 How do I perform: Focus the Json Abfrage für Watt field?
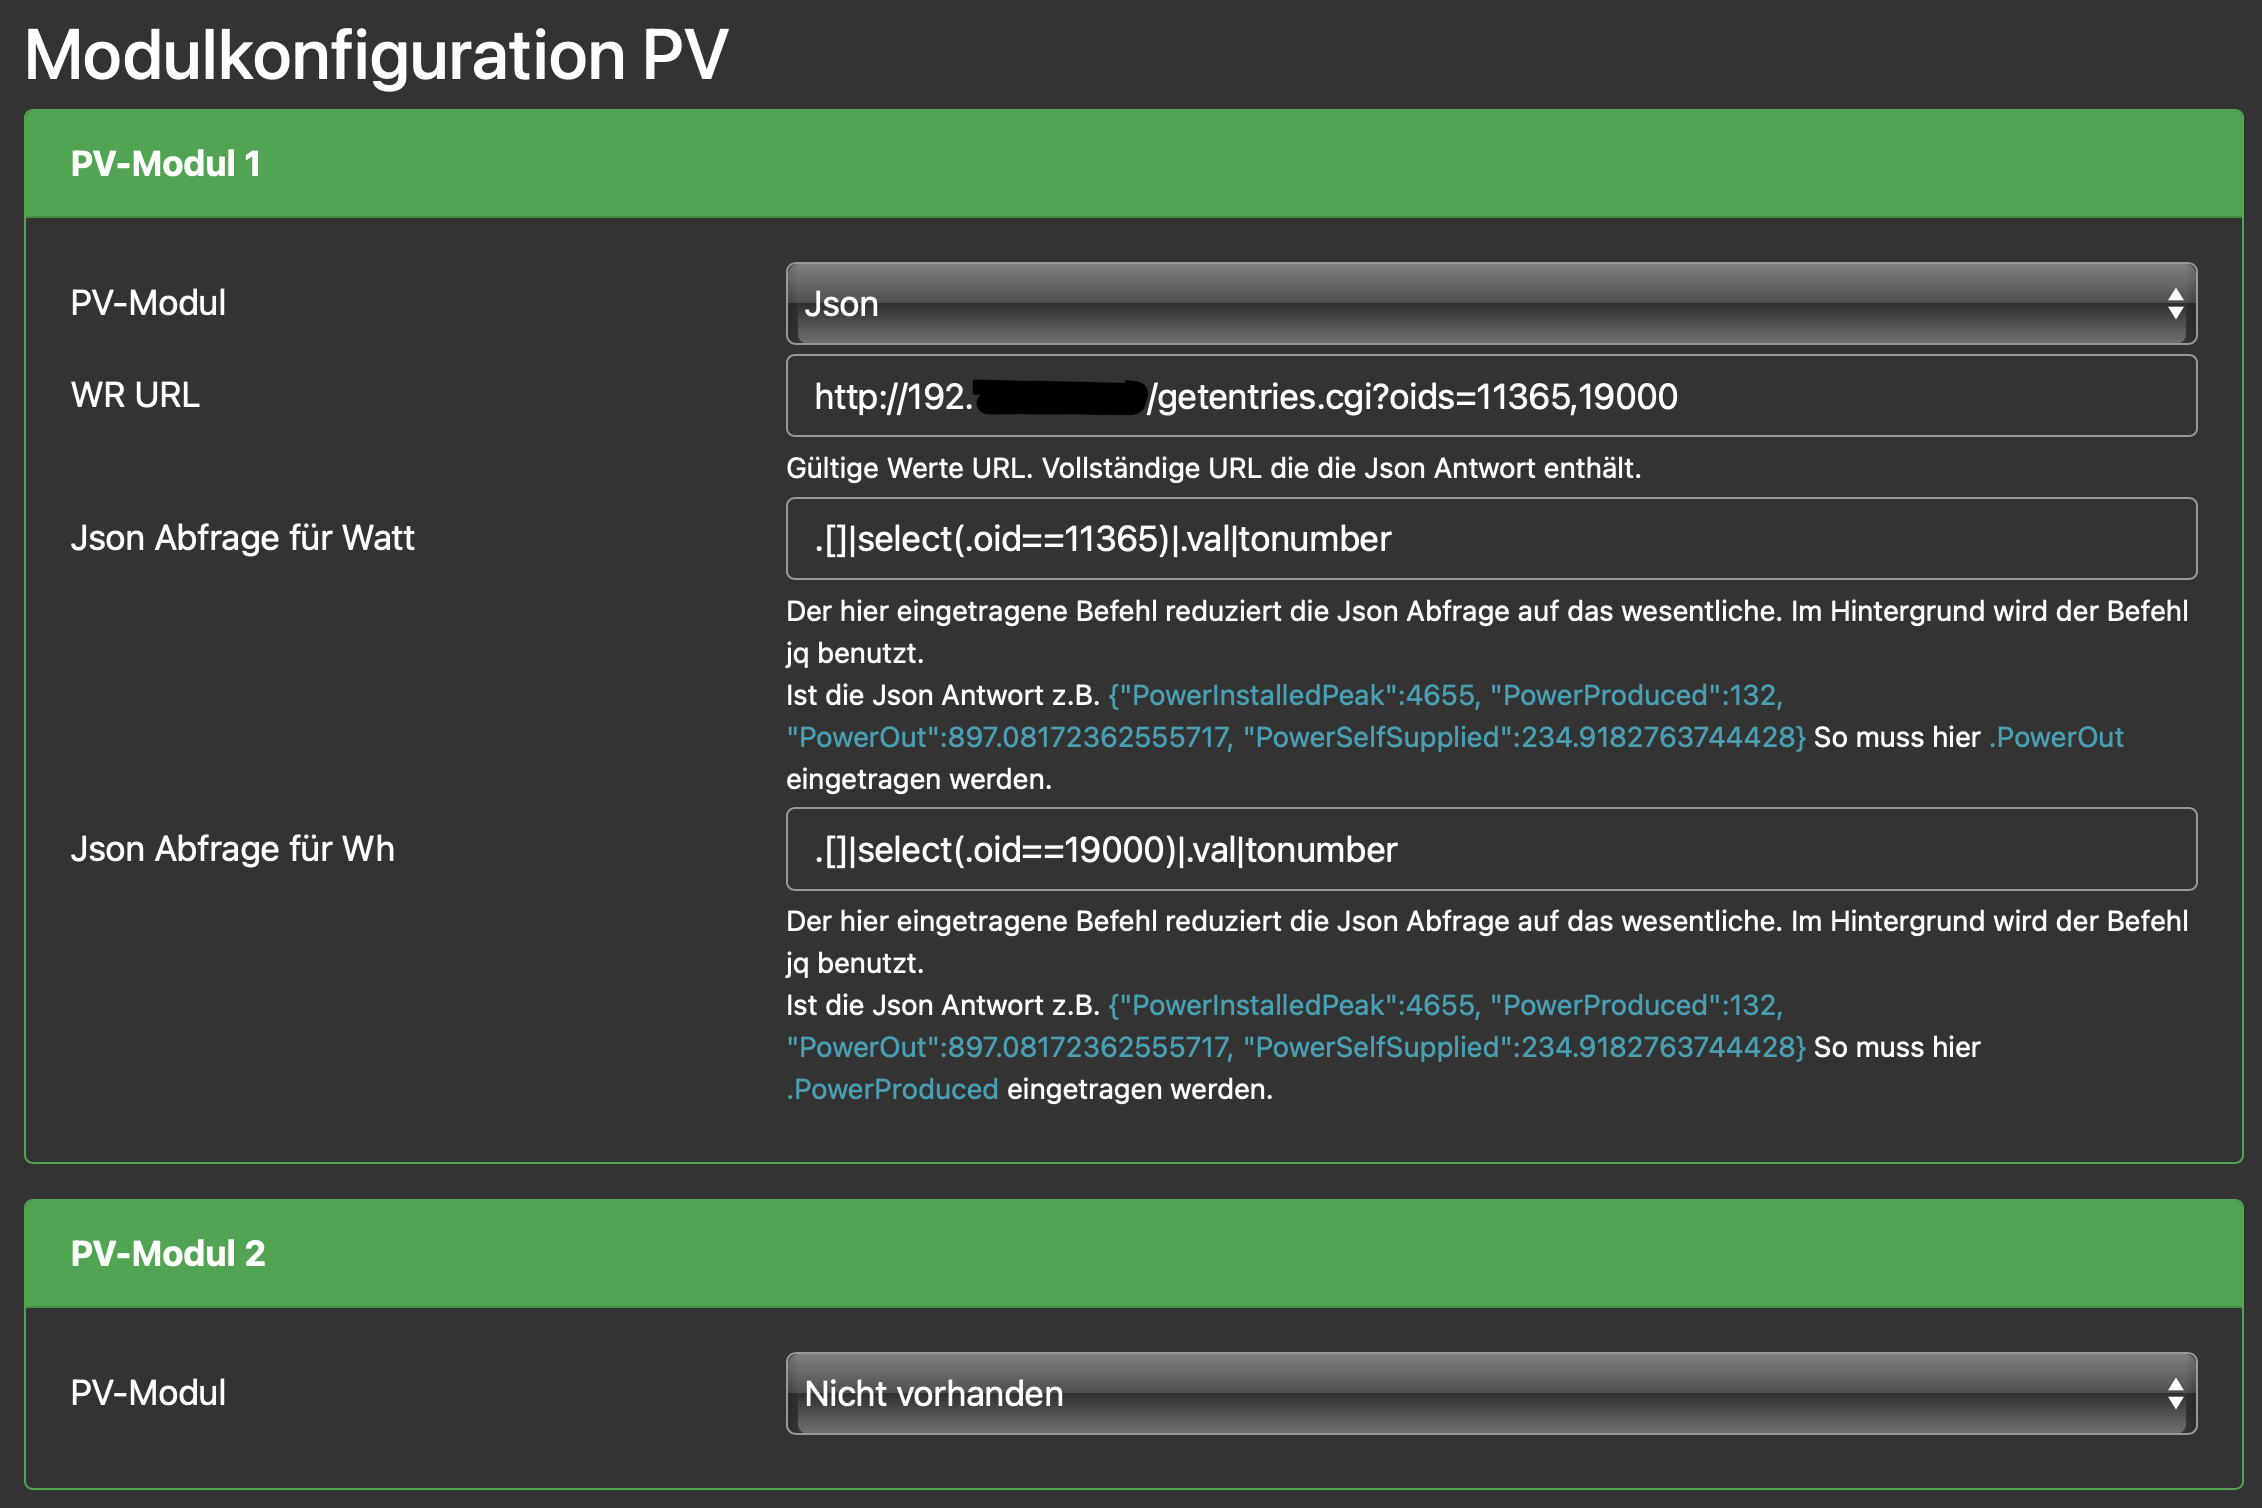pos(1490,539)
